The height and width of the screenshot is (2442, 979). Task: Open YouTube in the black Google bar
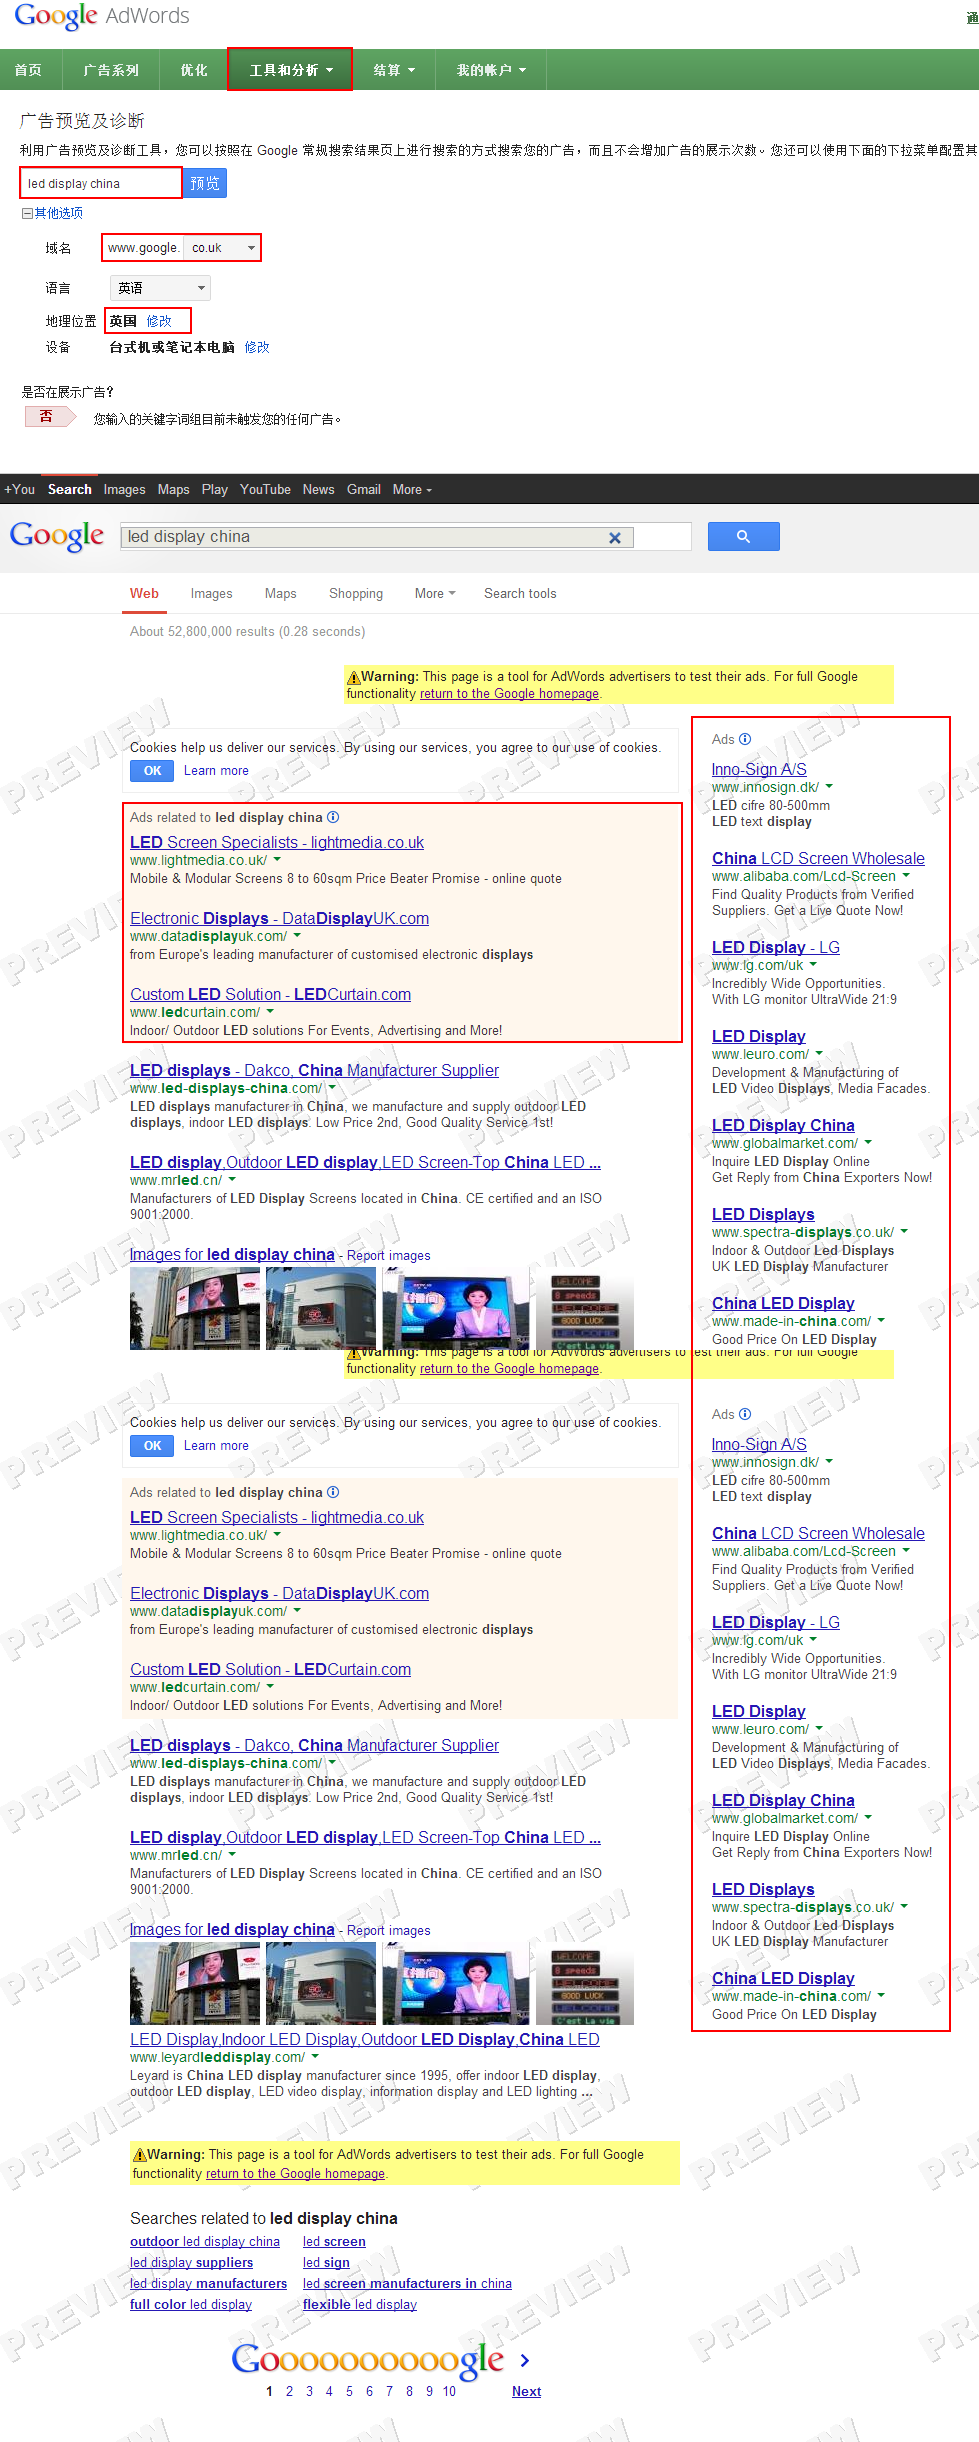pyautogui.click(x=265, y=489)
